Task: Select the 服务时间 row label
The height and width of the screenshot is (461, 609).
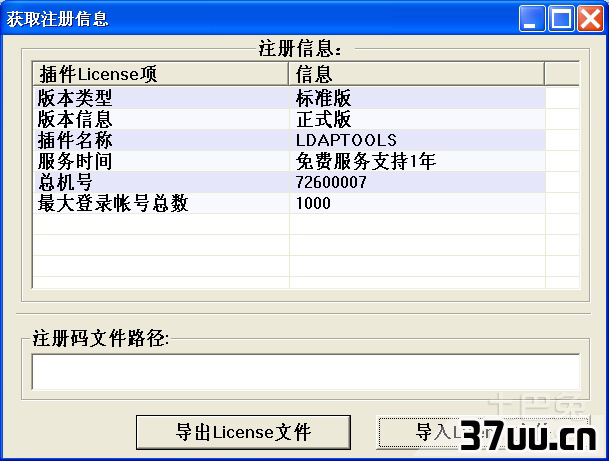Action: [x=75, y=161]
